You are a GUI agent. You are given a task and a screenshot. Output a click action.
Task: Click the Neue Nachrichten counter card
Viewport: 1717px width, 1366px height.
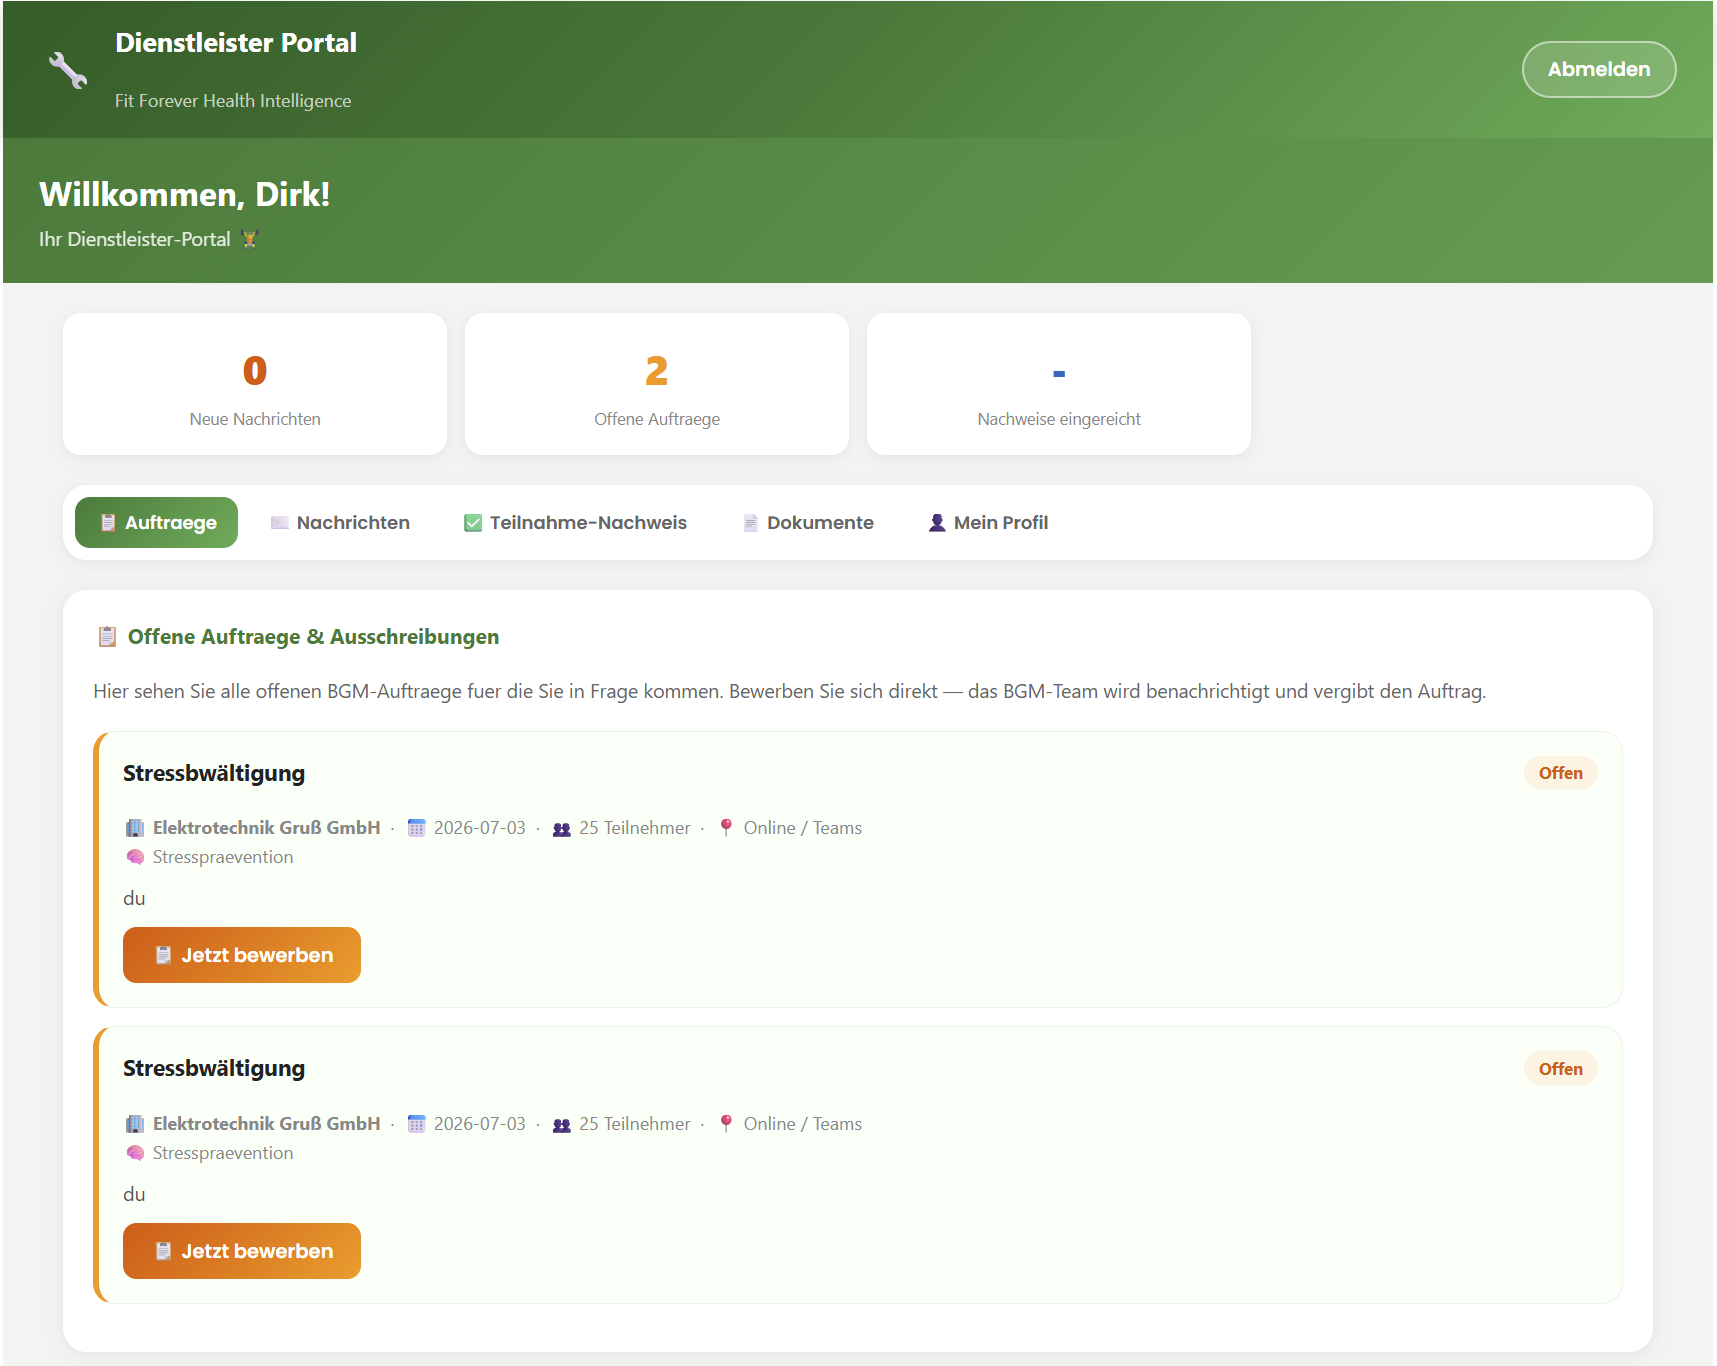tap(255, 384)
